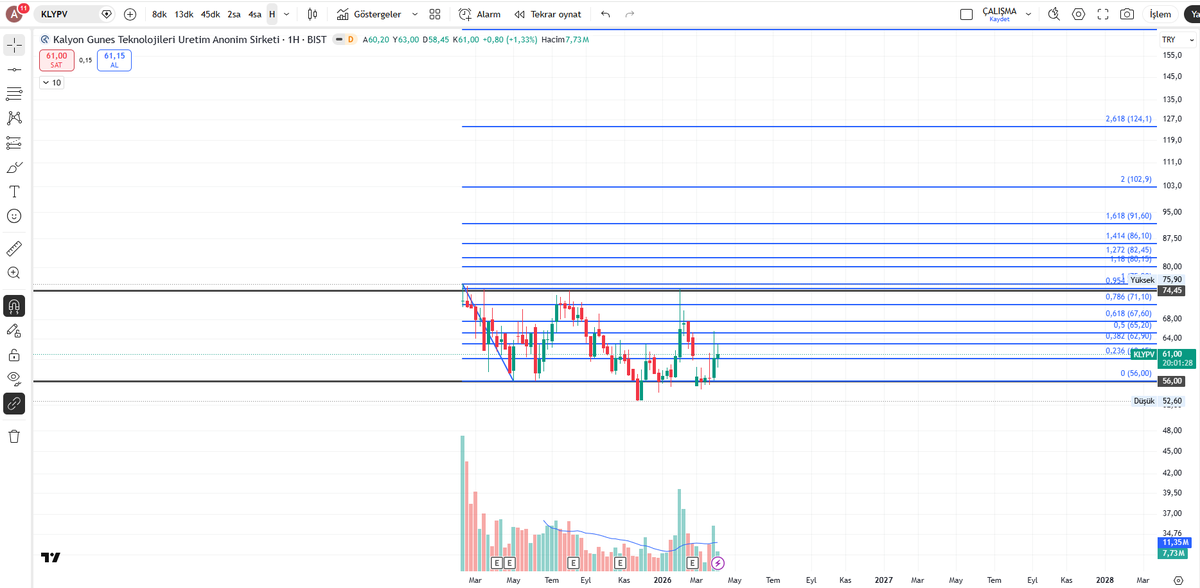Open the chart patterns tool

click(15, 118)
